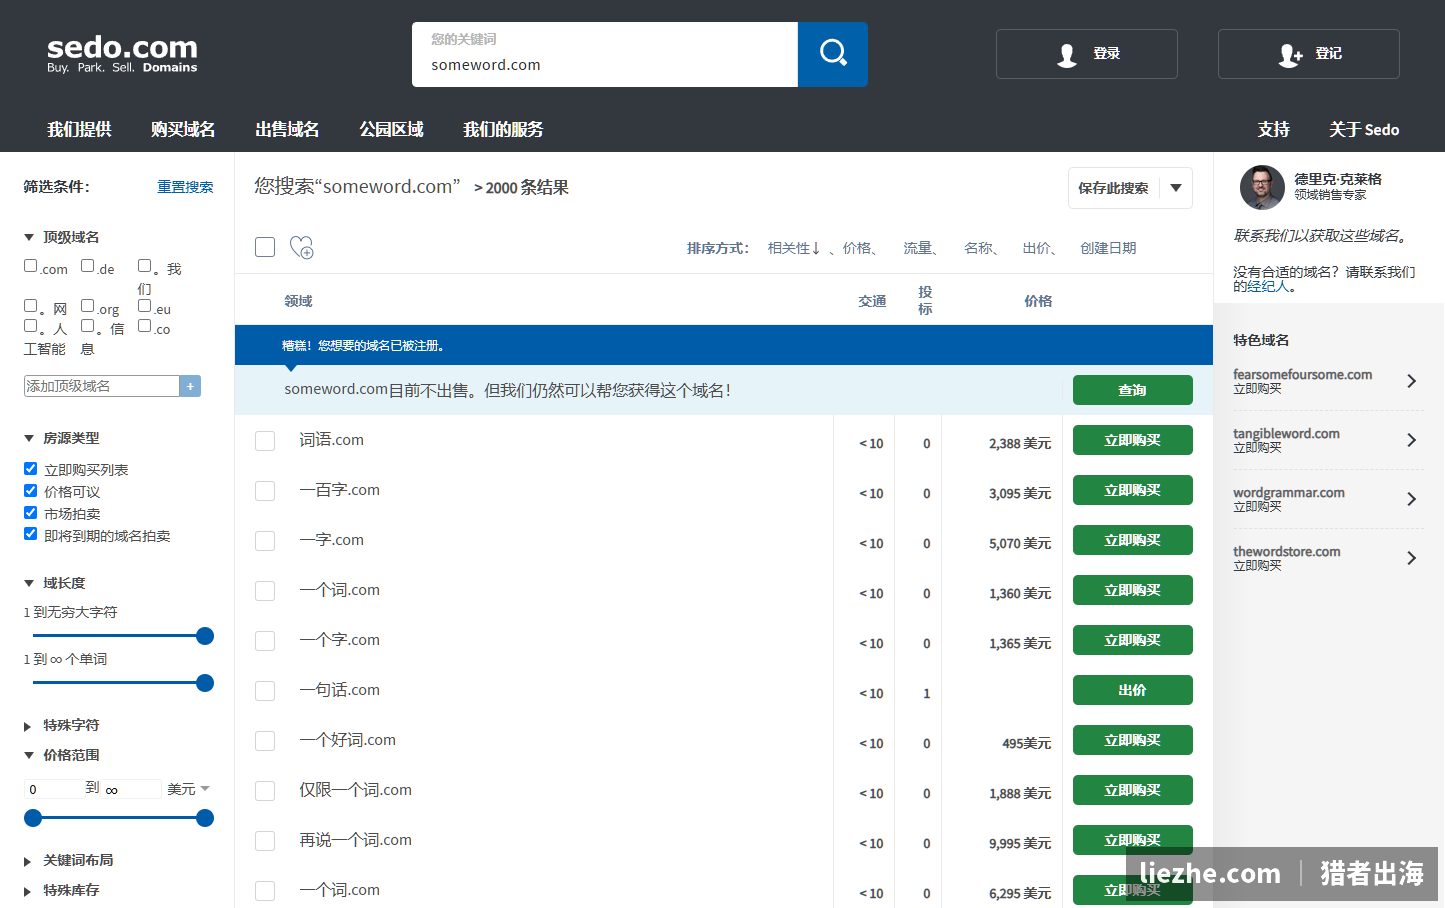This screenshot has height=908, width=1445.
Task: Click the 添加顶级域名 input field
Action: pyautogui.click(x=102, y=386)
